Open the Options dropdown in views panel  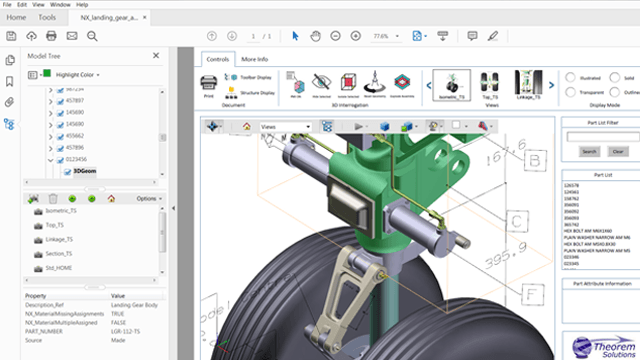click(x=149, y=198)
